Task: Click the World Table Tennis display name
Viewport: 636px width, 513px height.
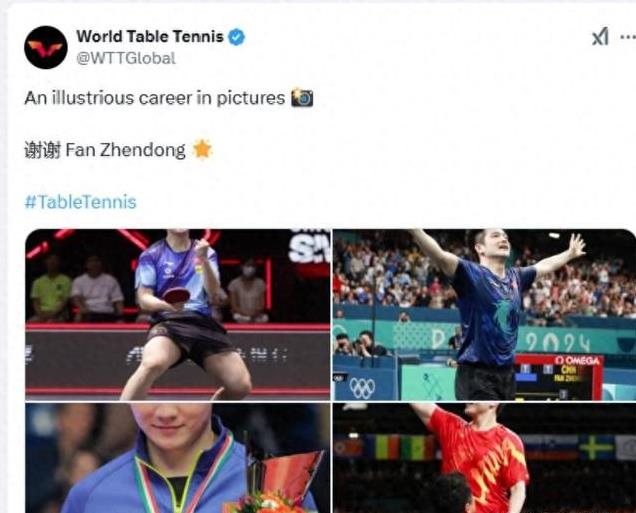Action: pos(150,36)
